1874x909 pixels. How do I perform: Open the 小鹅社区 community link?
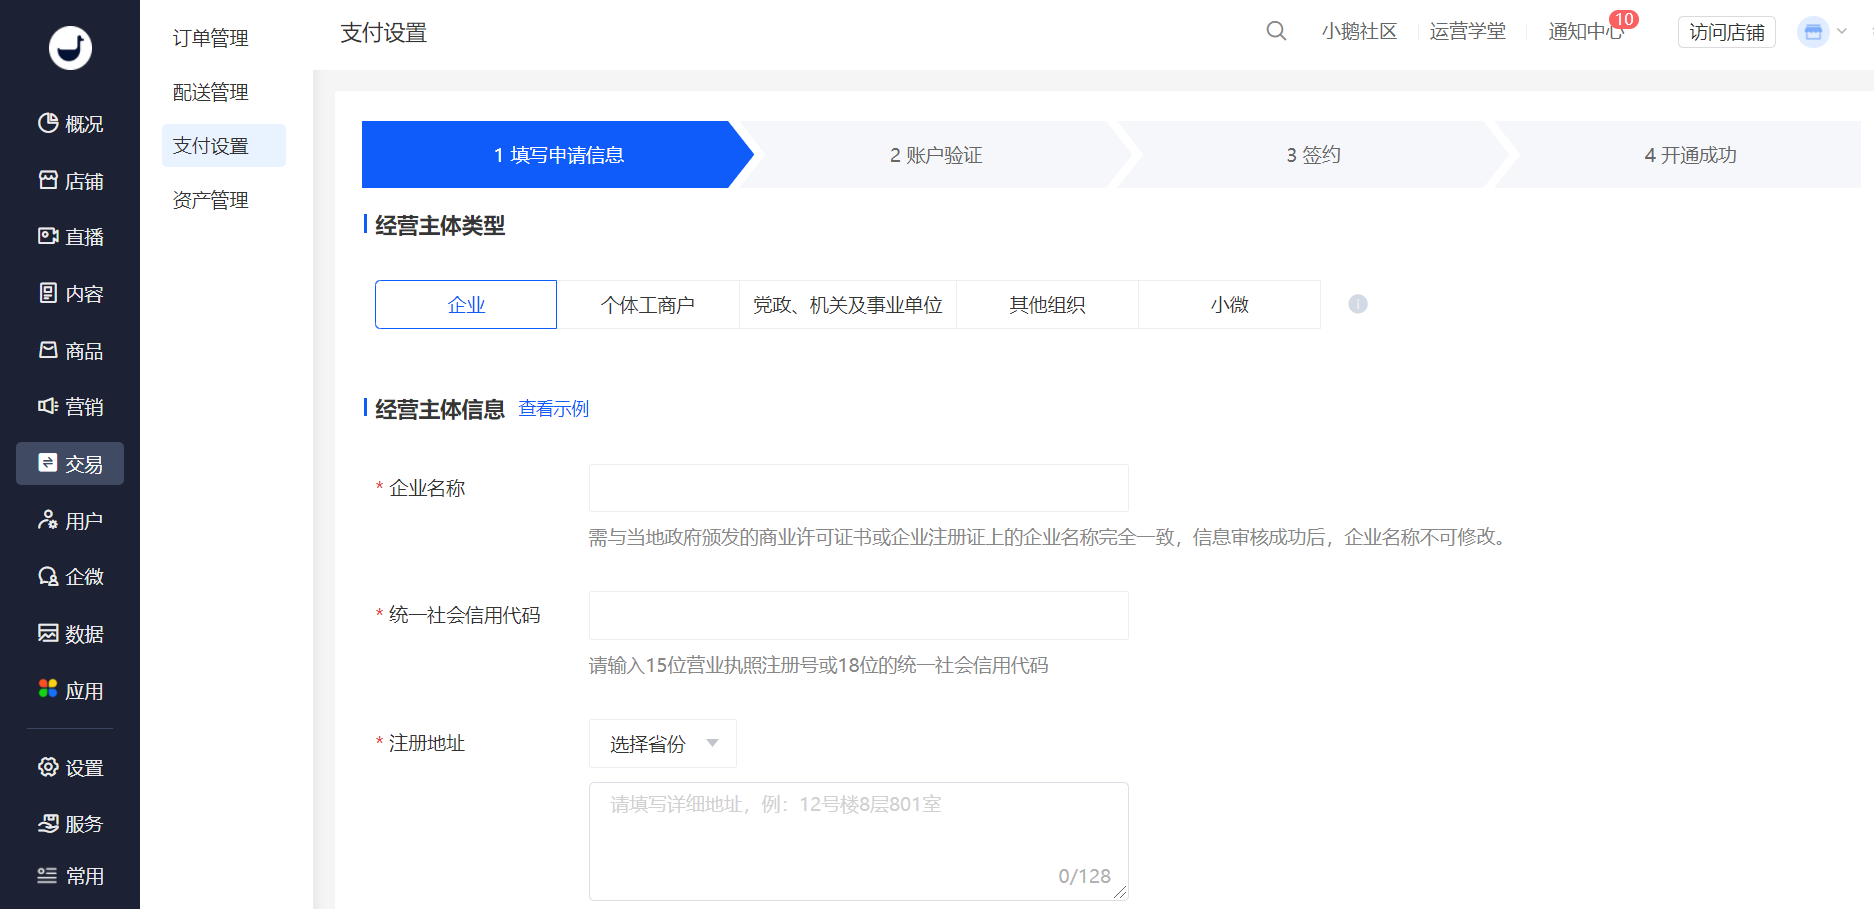[1359, 32]
